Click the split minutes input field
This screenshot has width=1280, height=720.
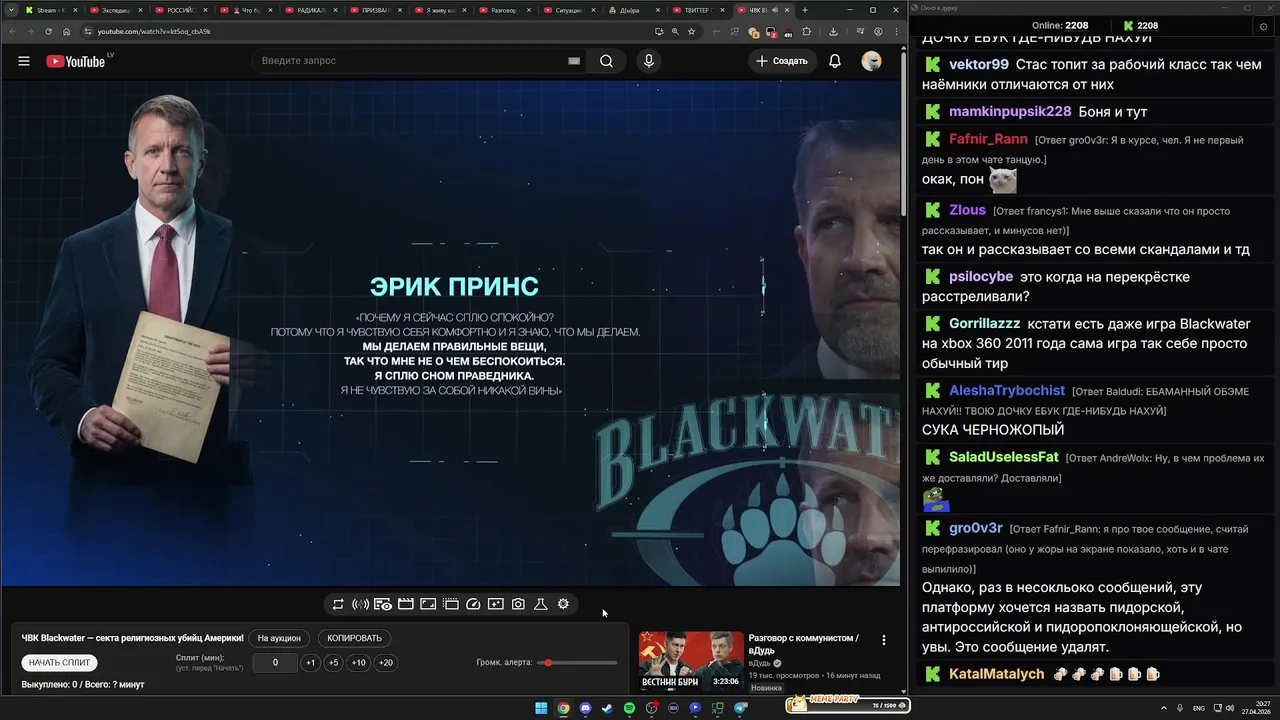pos(275,662)
